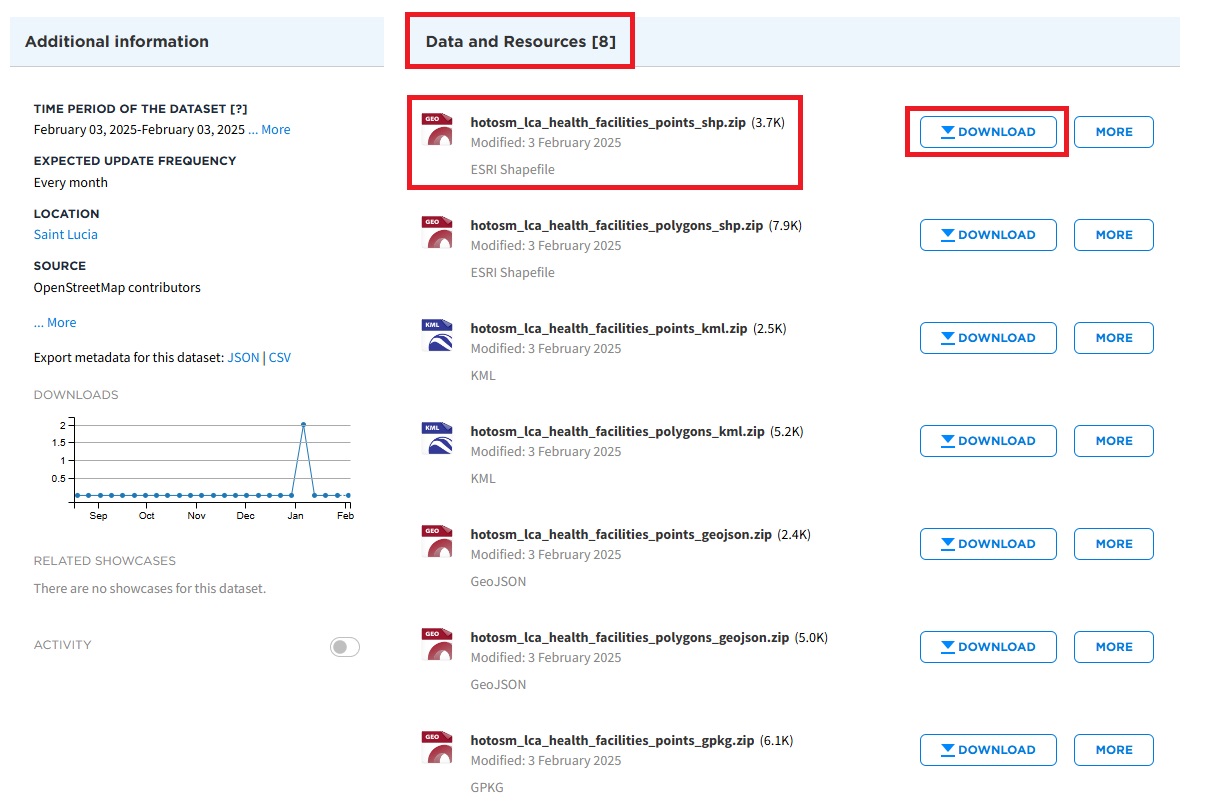The width and height of the screenshot is (1212, 805).
Task: Open hotosm_lca_health_facilities_polygons_kml.zip file name
Action: [x=617, y=432]
